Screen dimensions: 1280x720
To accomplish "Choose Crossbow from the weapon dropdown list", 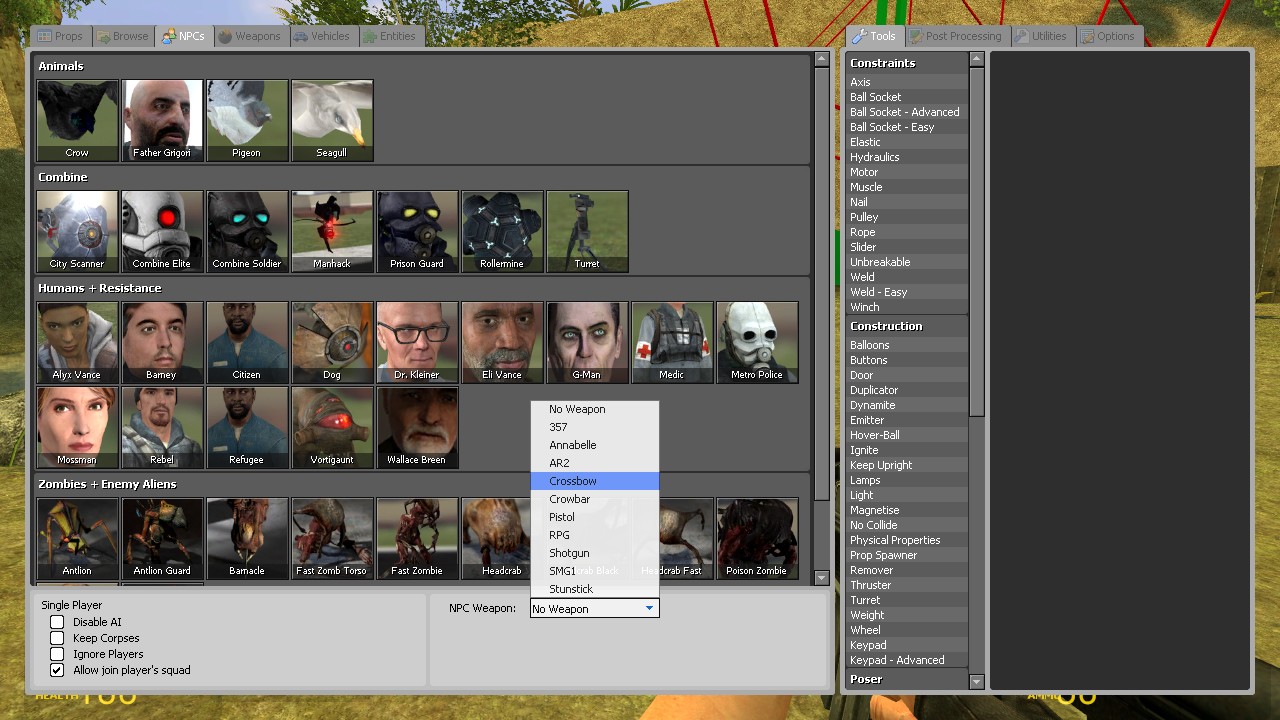I will click(573, 481).
